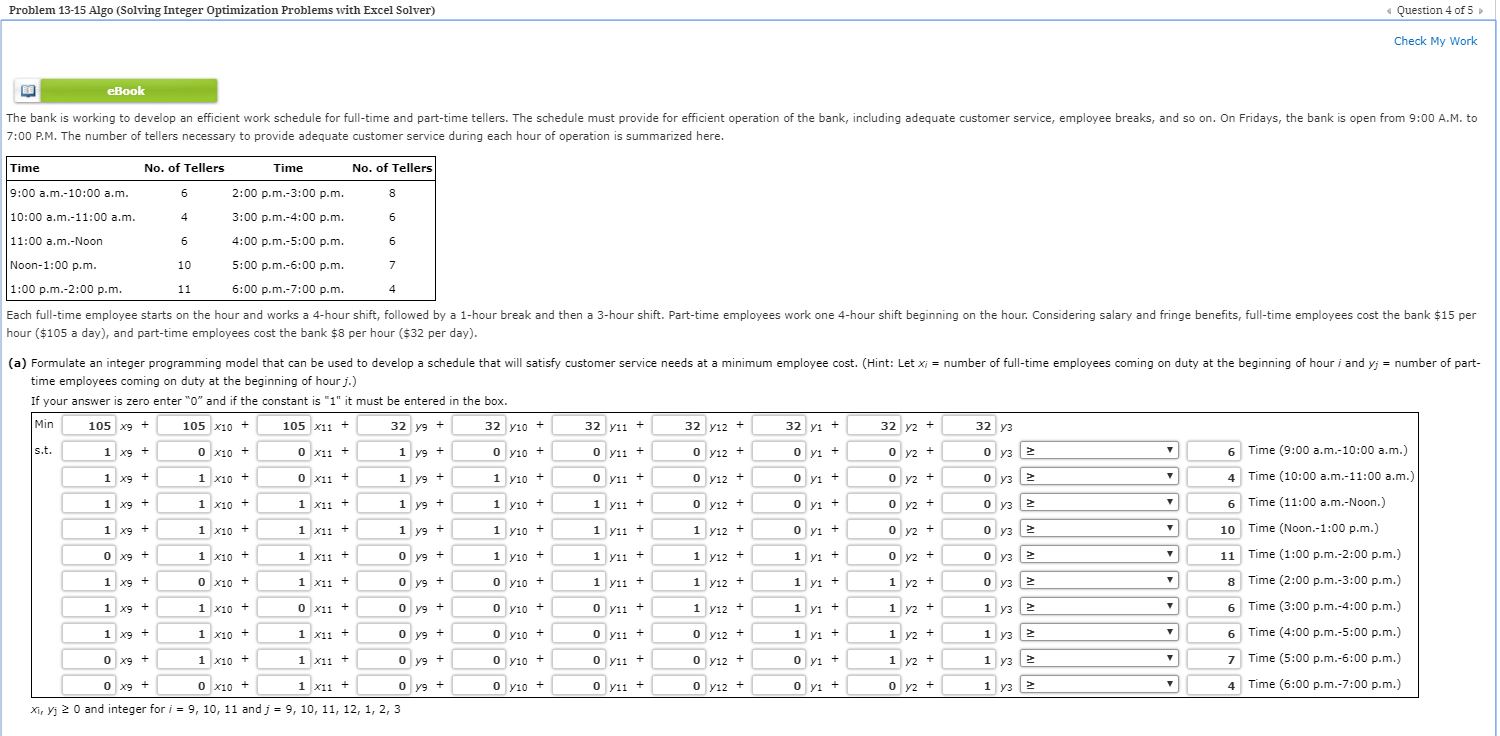Open inequality dropdown for 5:00 p.m.-6:00 p.m. row

coord(1099,659)
